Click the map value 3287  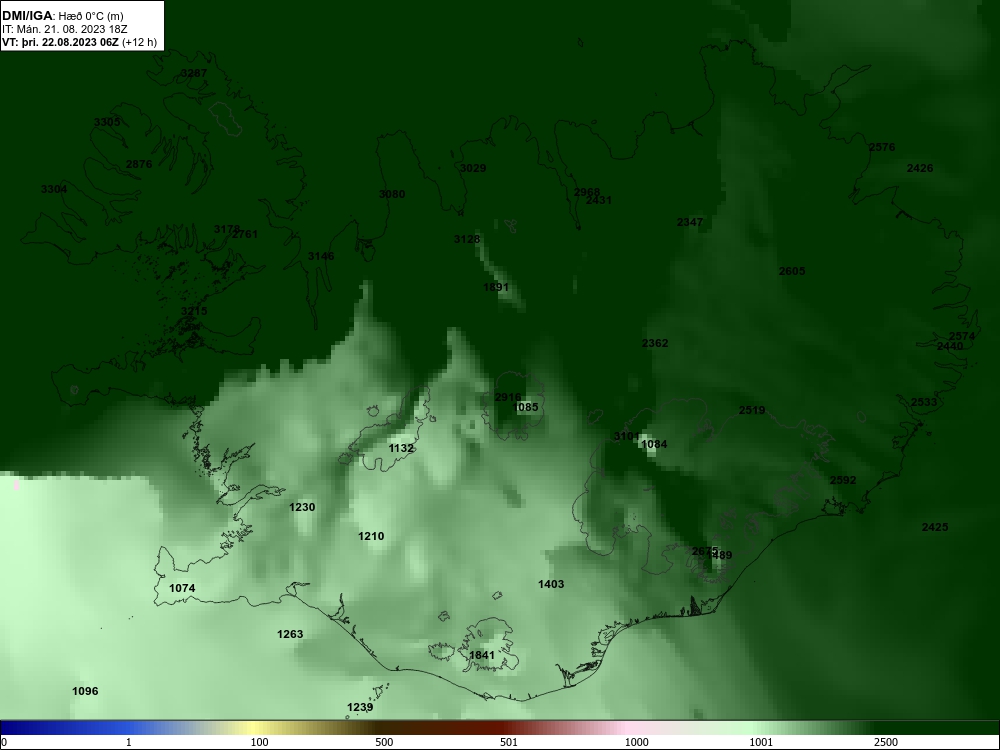pos(194,73)
